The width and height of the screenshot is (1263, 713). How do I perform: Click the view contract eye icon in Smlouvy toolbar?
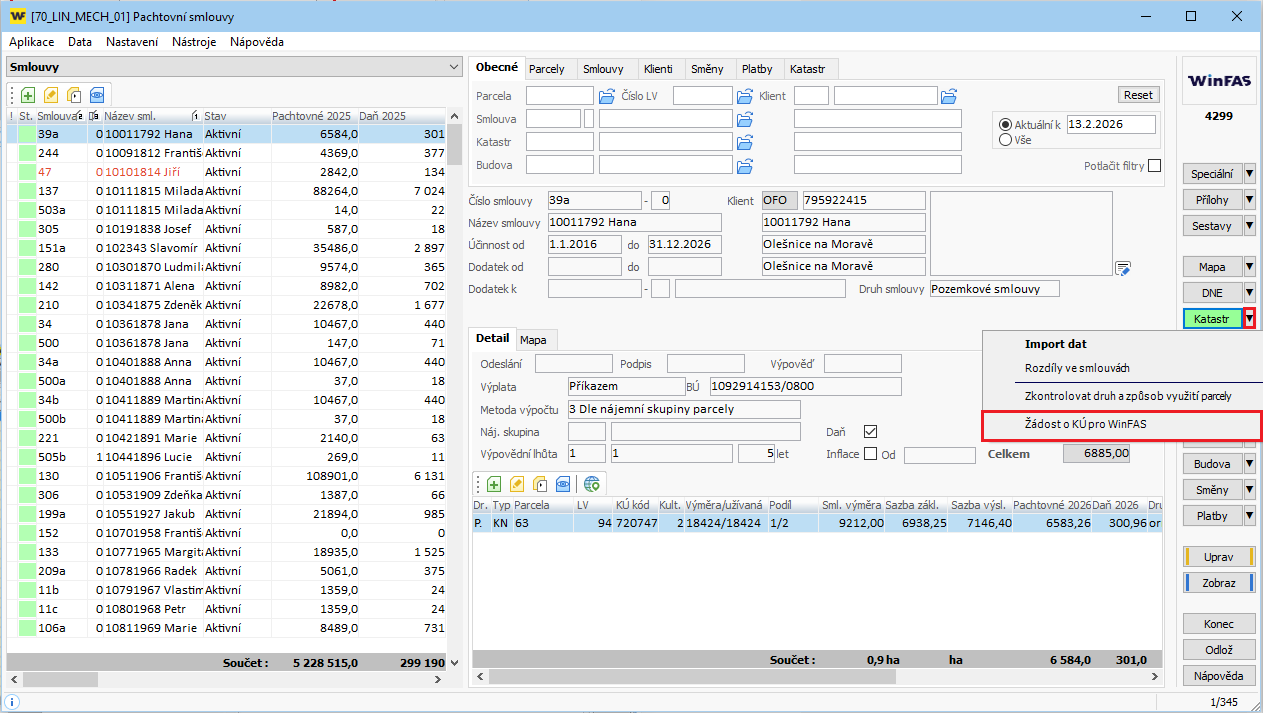[97, 95]
